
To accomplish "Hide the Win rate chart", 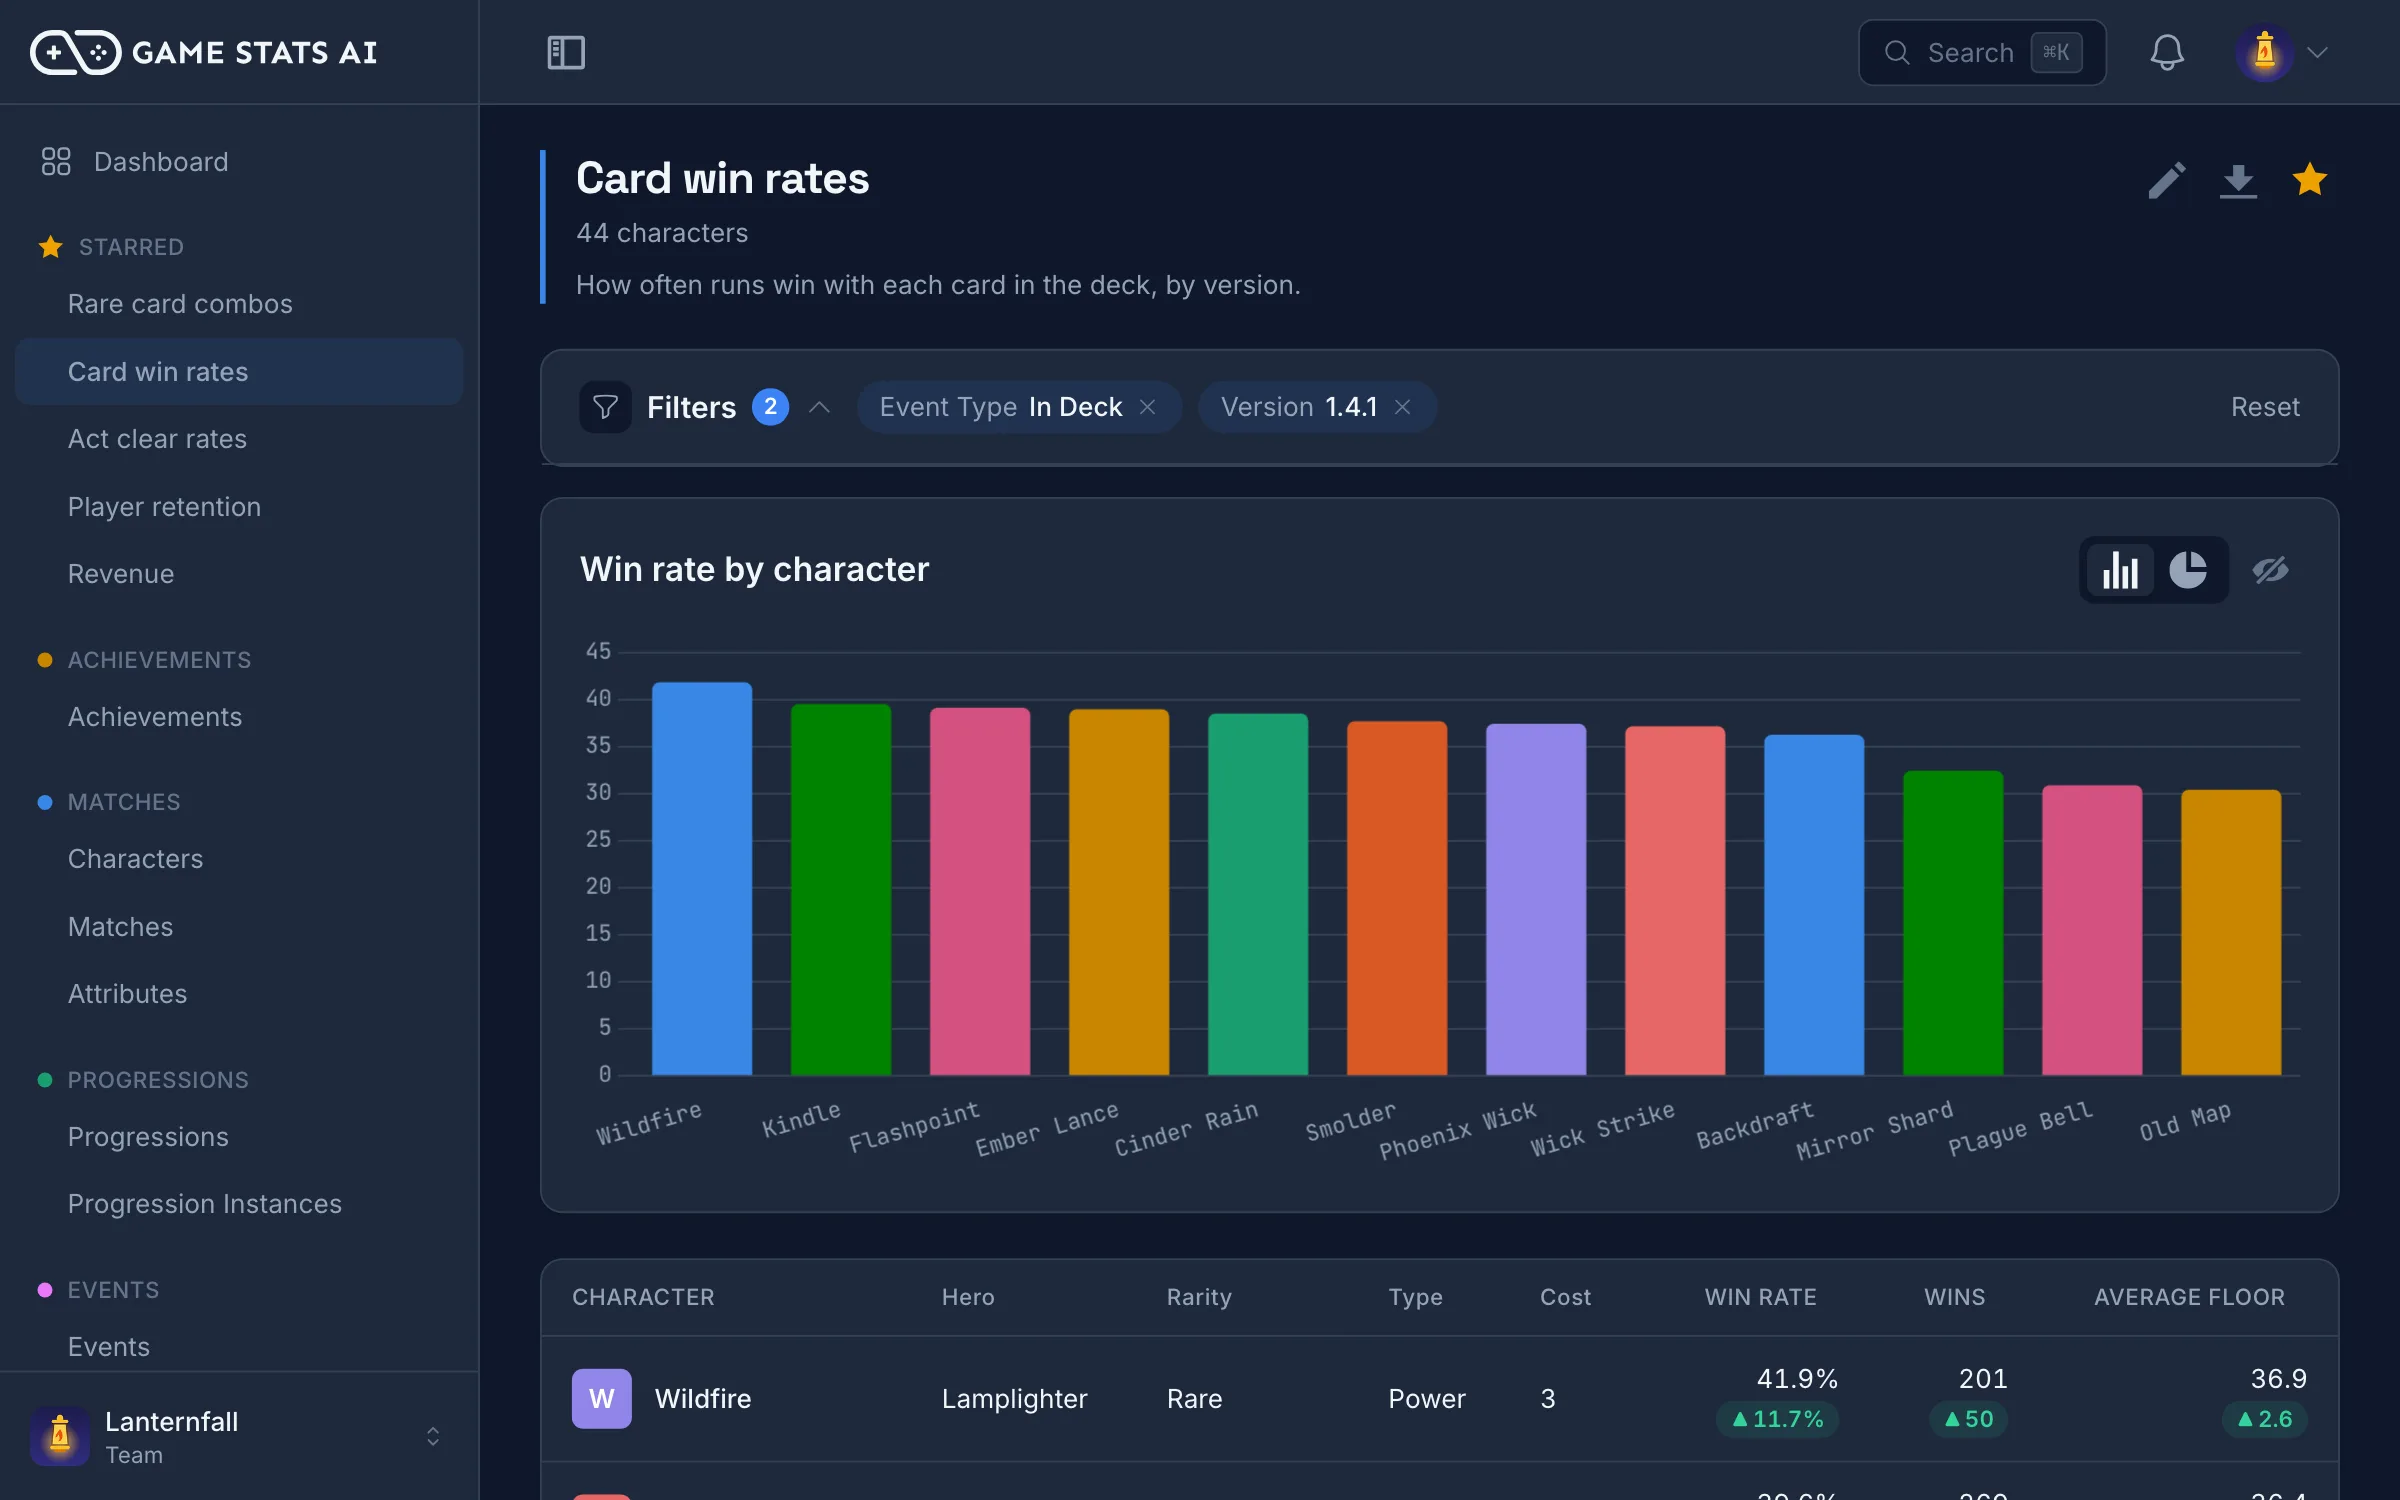I will [2270, 570].
